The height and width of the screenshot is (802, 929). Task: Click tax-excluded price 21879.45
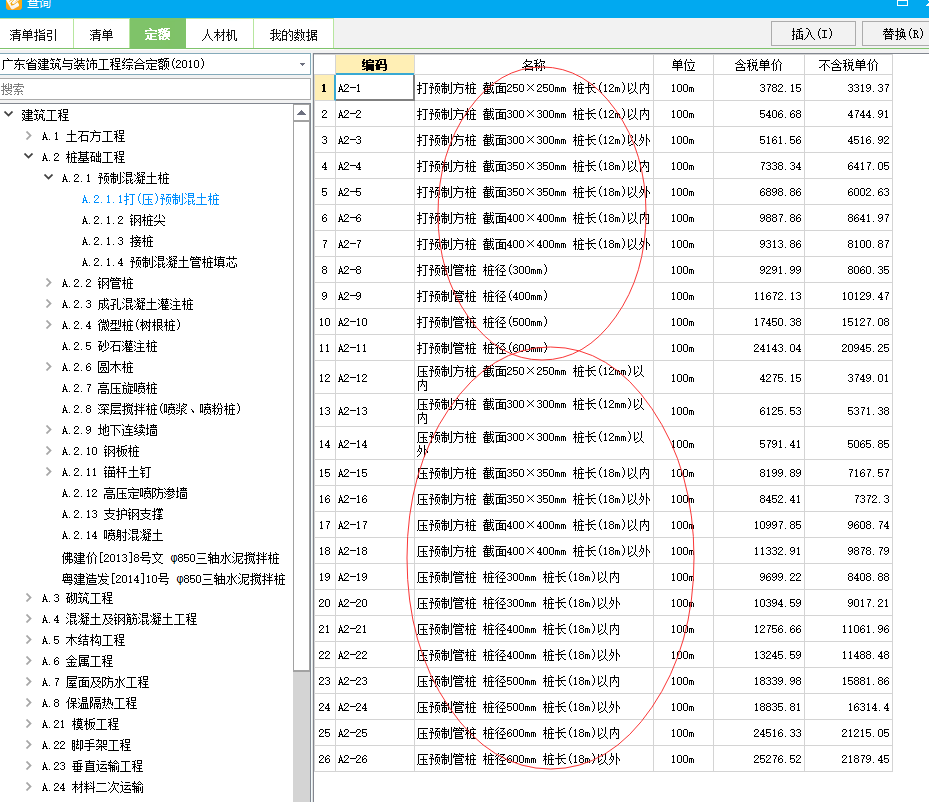pos(848,759)
